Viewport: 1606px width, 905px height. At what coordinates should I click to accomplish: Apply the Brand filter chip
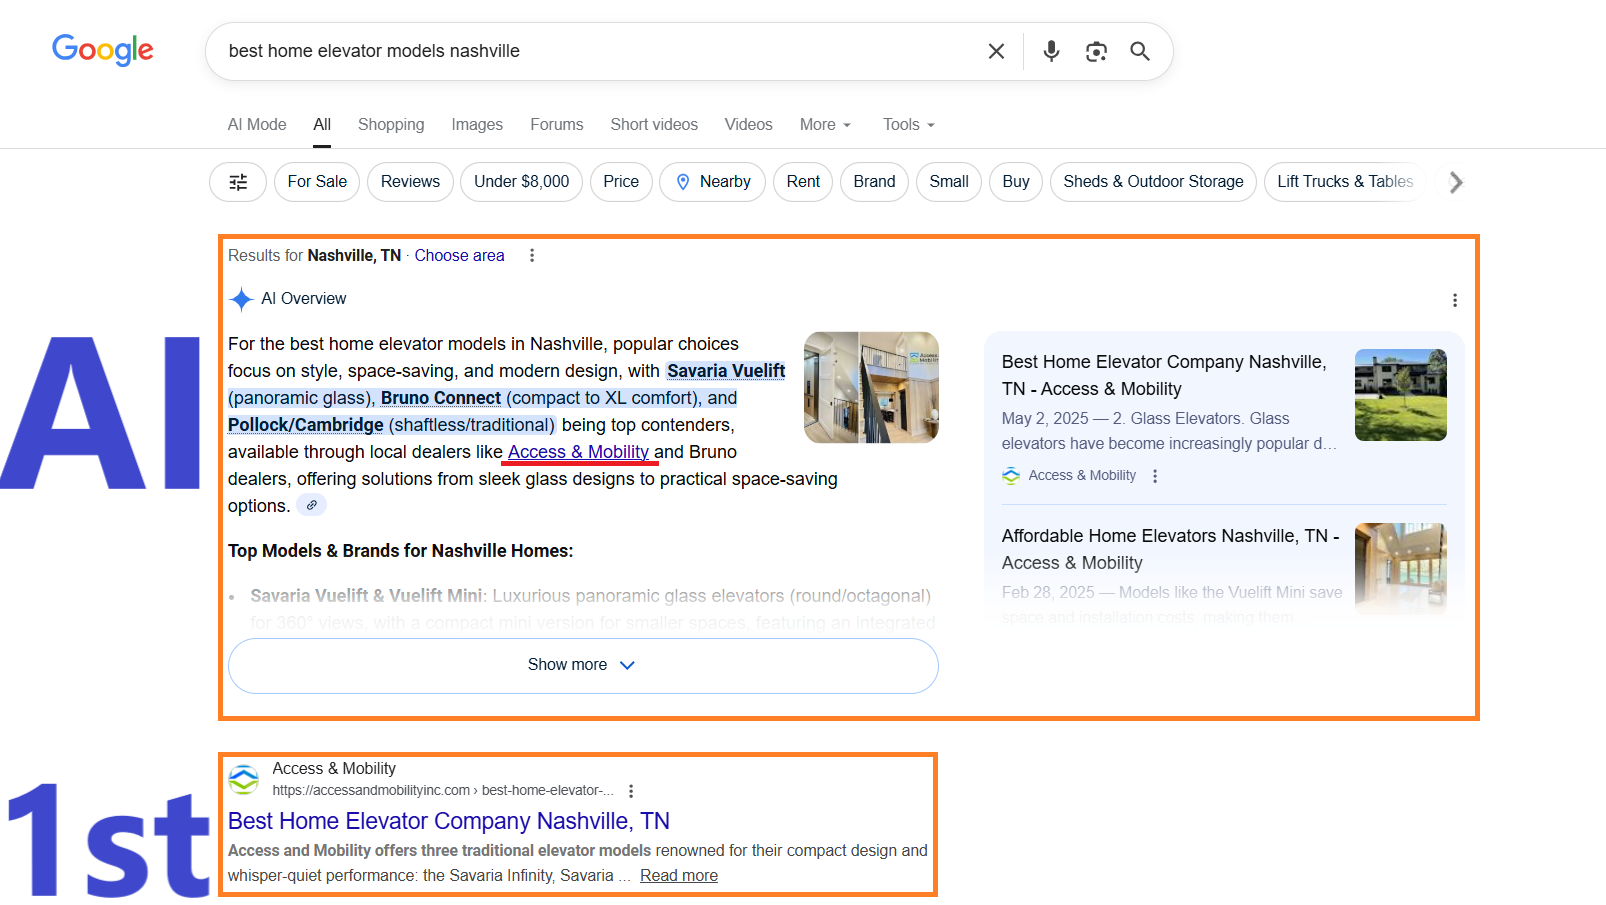point(875,182)
